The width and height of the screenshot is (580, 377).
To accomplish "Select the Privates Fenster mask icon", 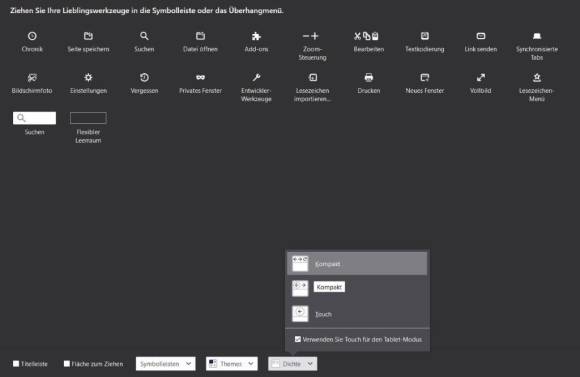I will tap(200, 77).
